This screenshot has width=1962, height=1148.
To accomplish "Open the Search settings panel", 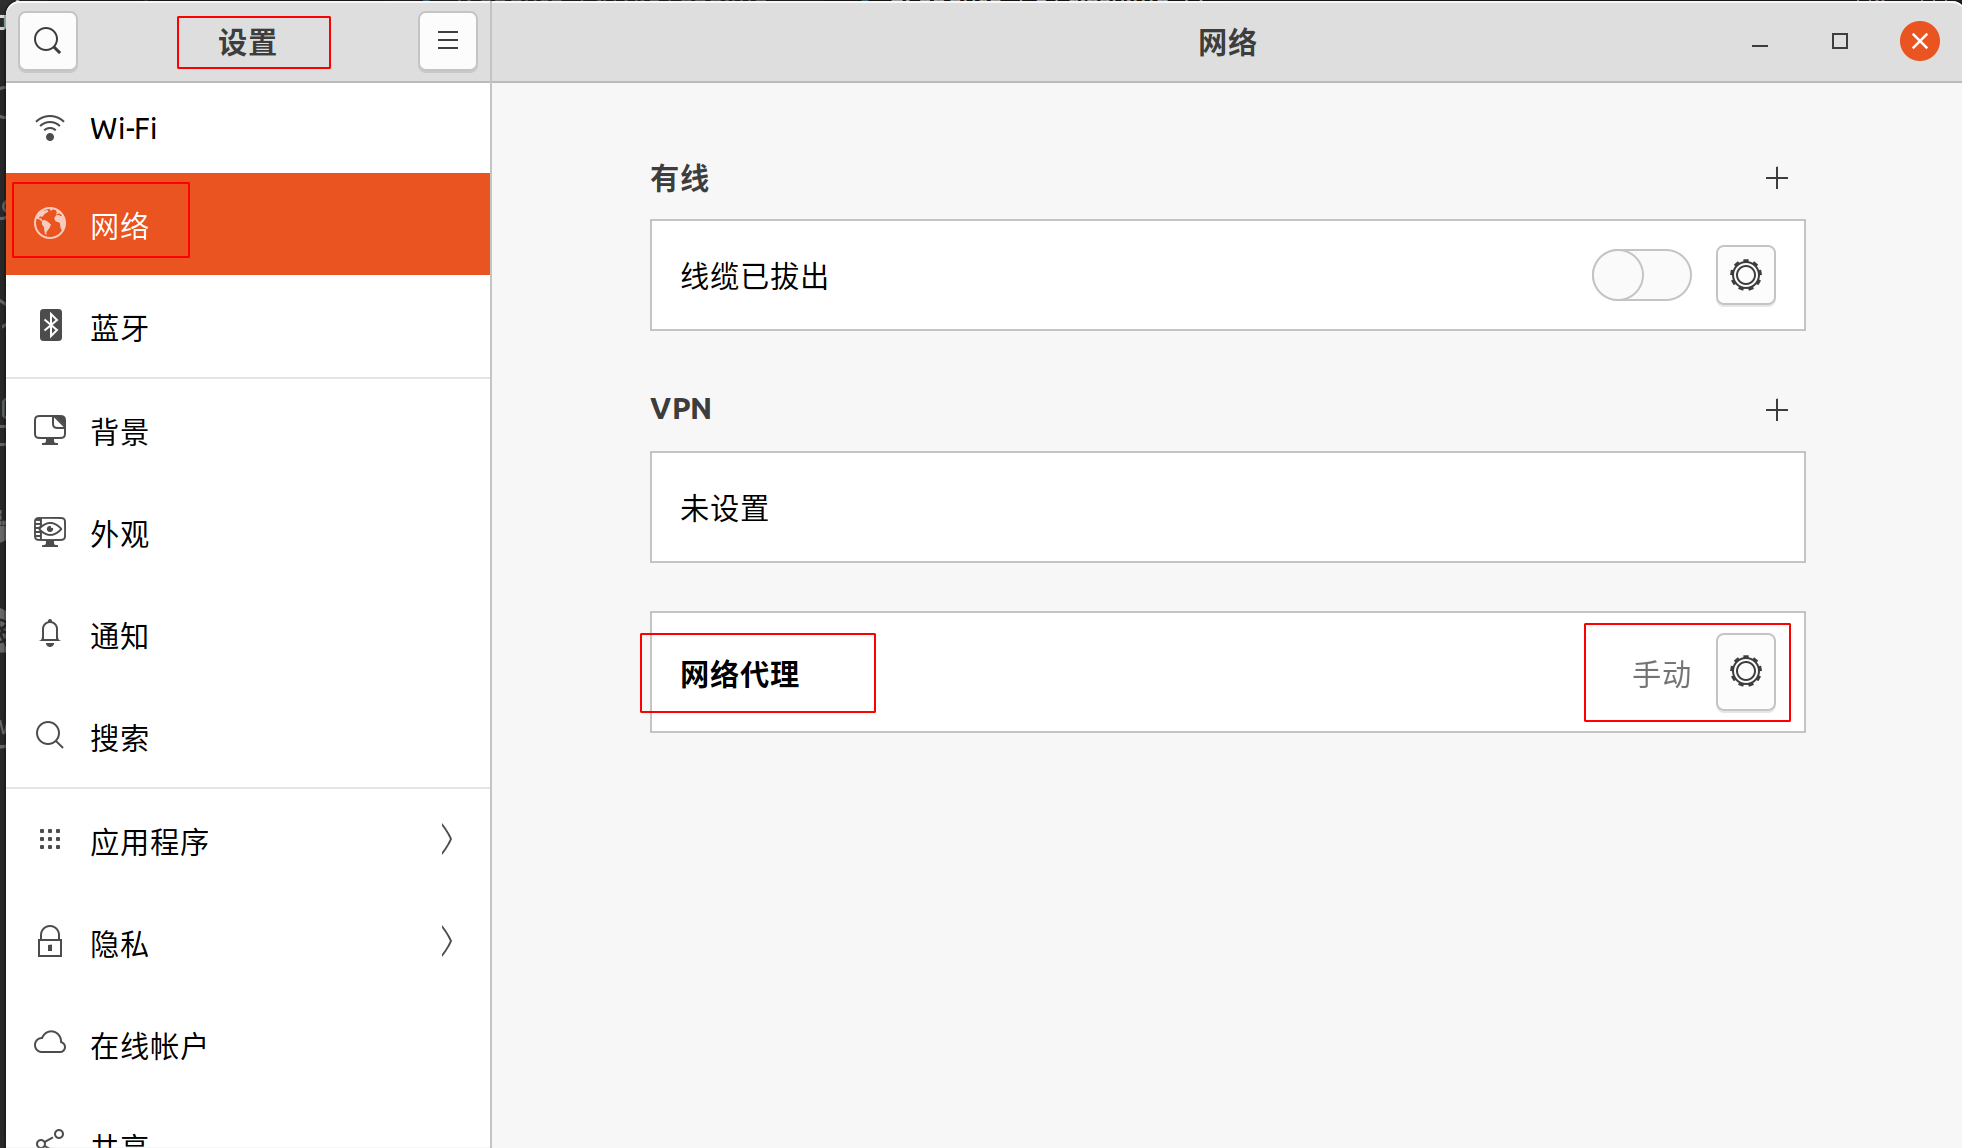I will point(120,738).
